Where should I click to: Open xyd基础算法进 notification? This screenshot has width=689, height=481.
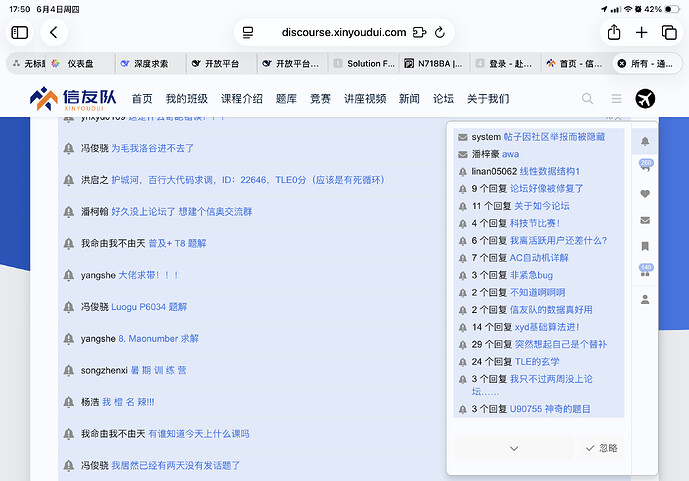[x=539, y=327]
